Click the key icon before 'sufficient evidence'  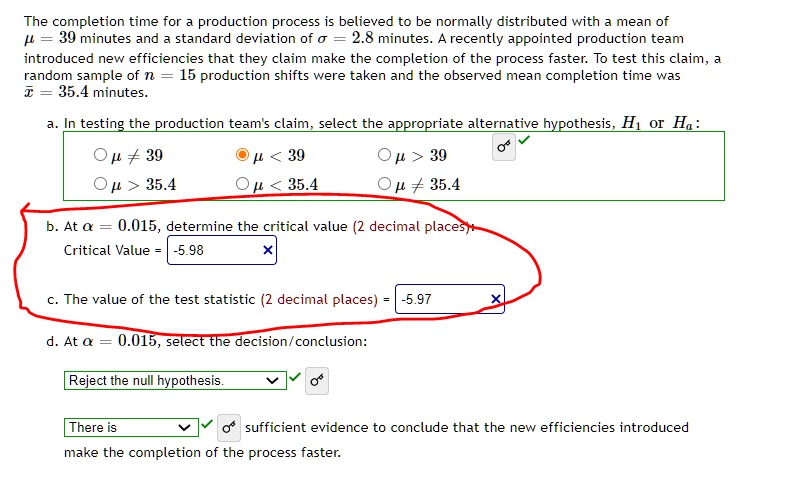point(229,428)
